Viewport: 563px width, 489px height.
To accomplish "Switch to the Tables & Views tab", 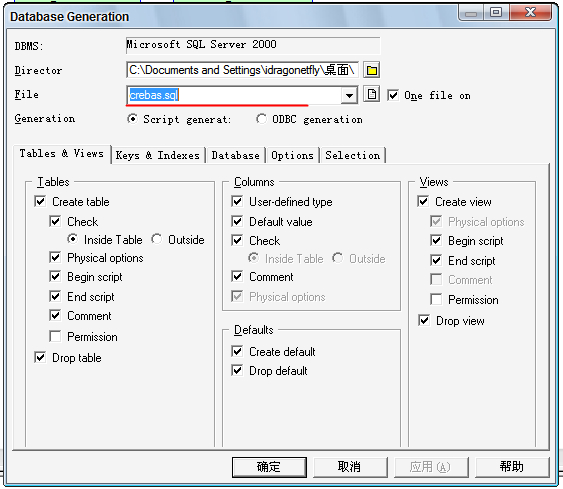I will pos(62,154).
